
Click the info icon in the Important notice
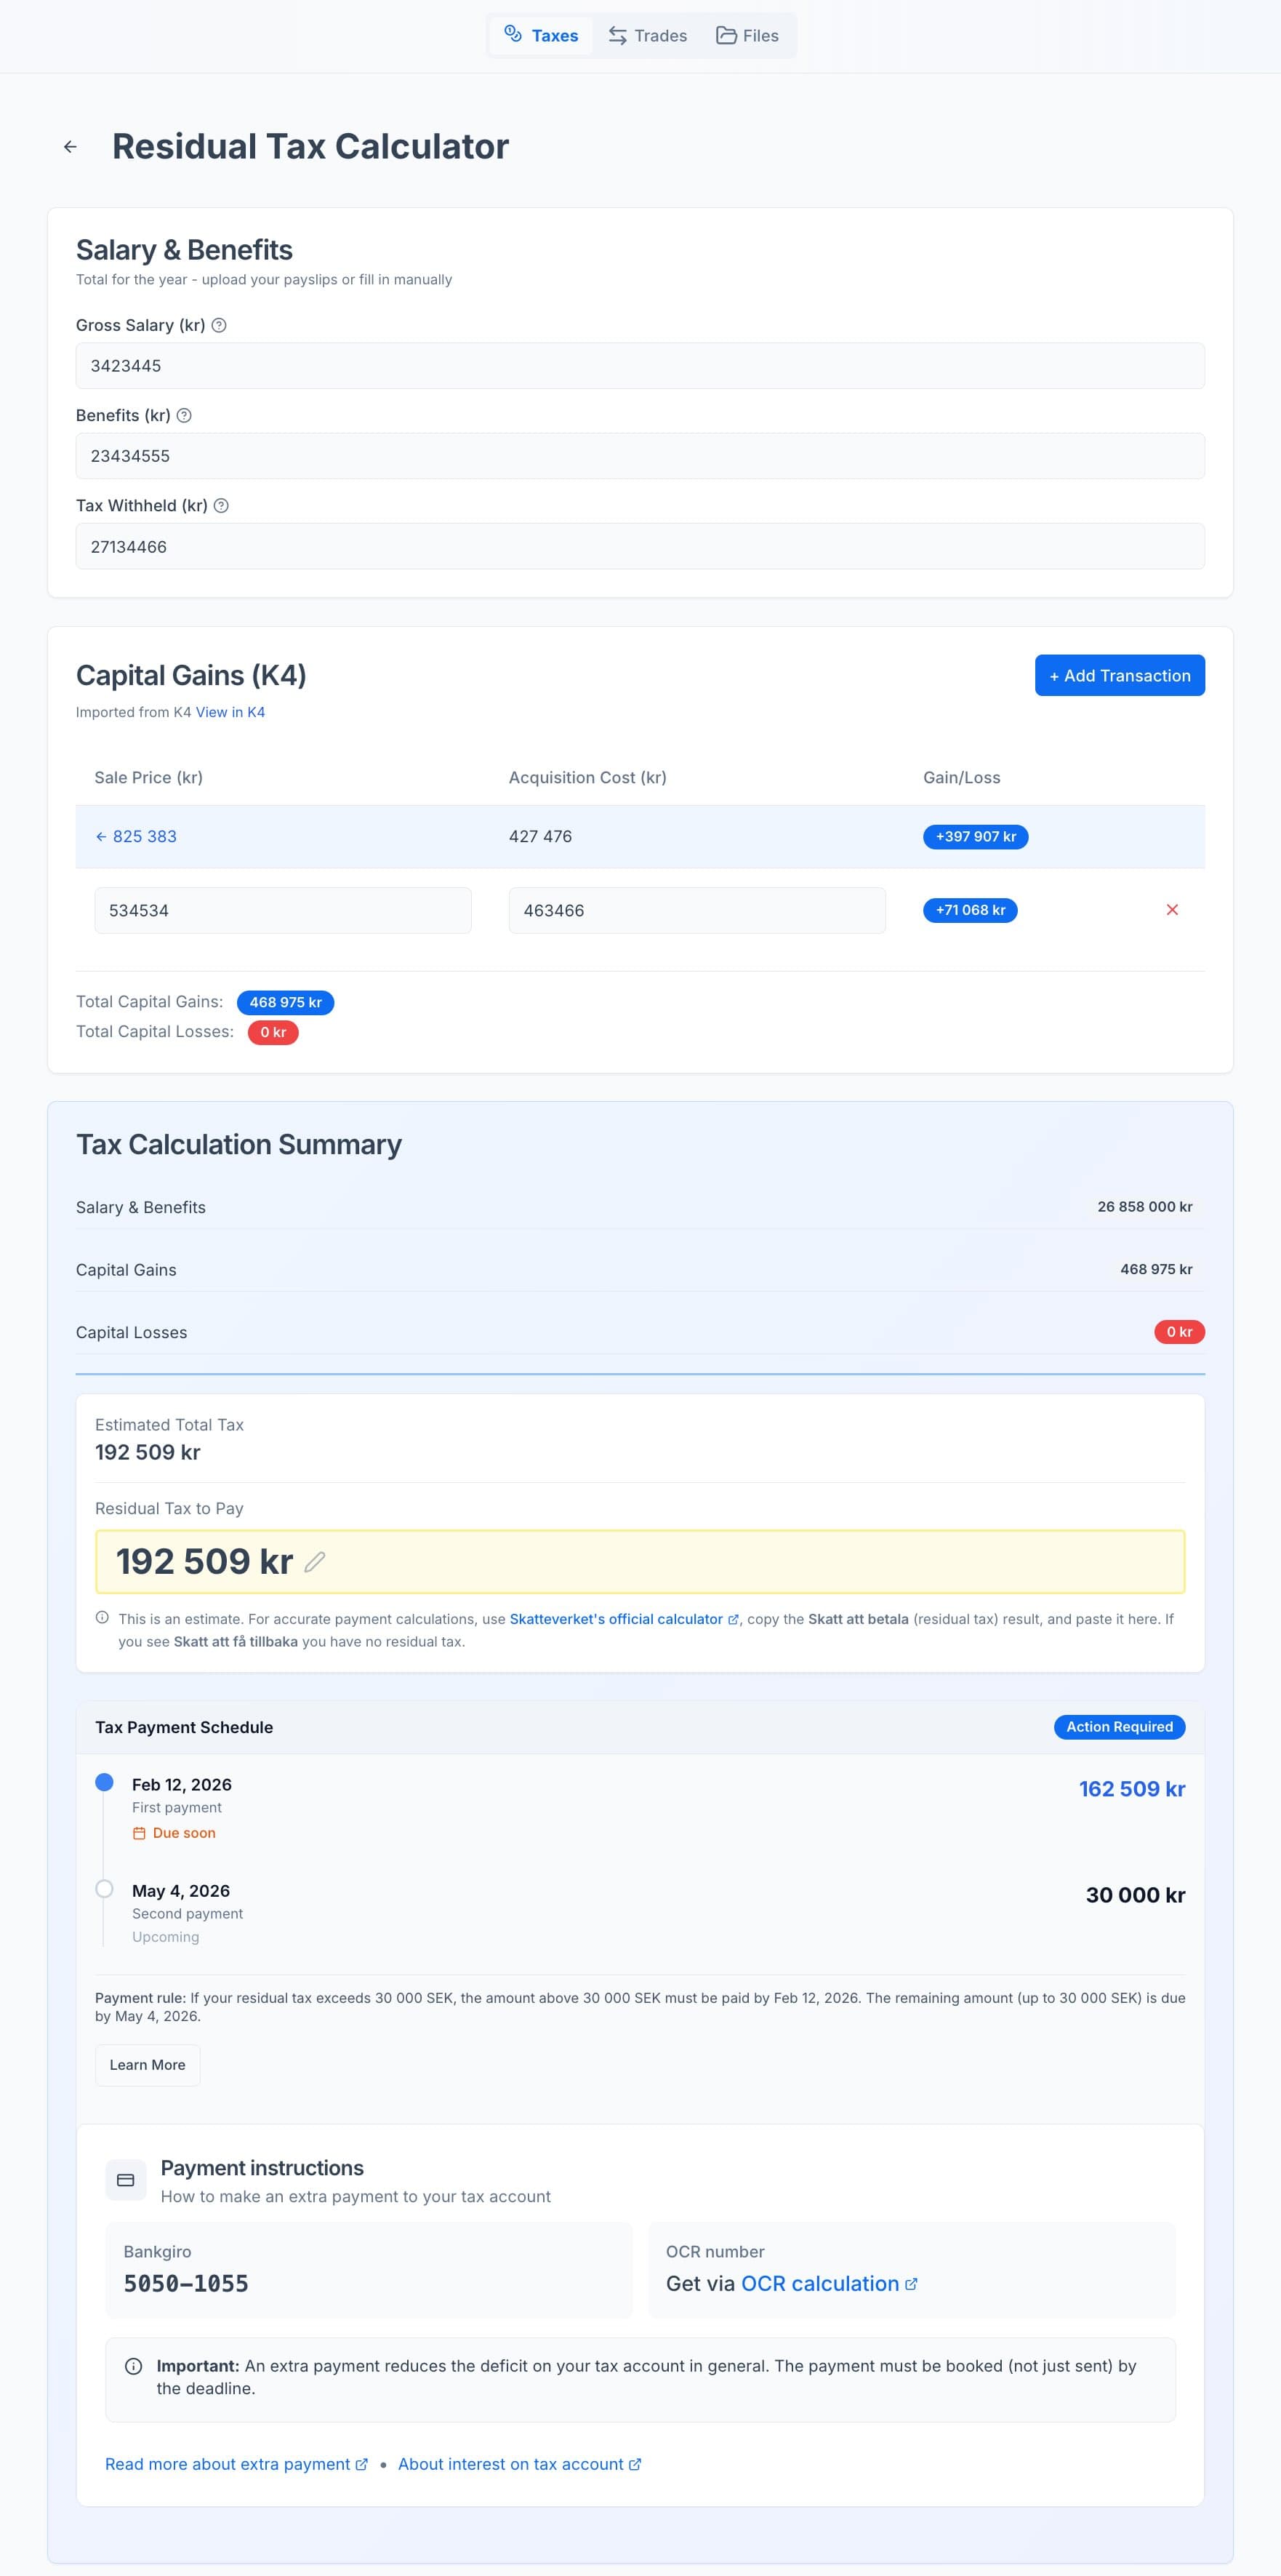[133, 2366]
